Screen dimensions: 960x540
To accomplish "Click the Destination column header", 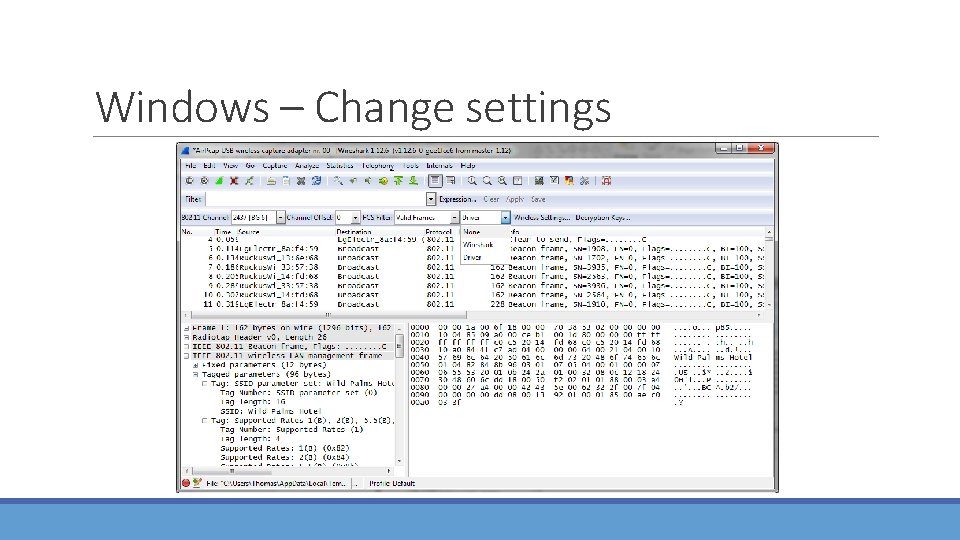I will (x=354, y=232).
